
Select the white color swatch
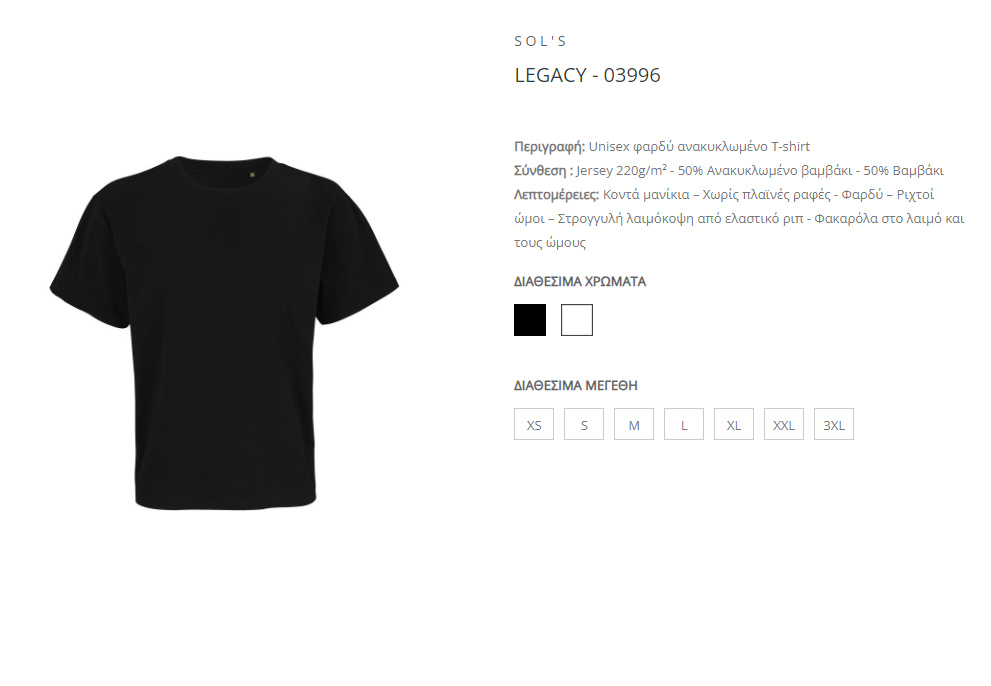click(577, 320)
